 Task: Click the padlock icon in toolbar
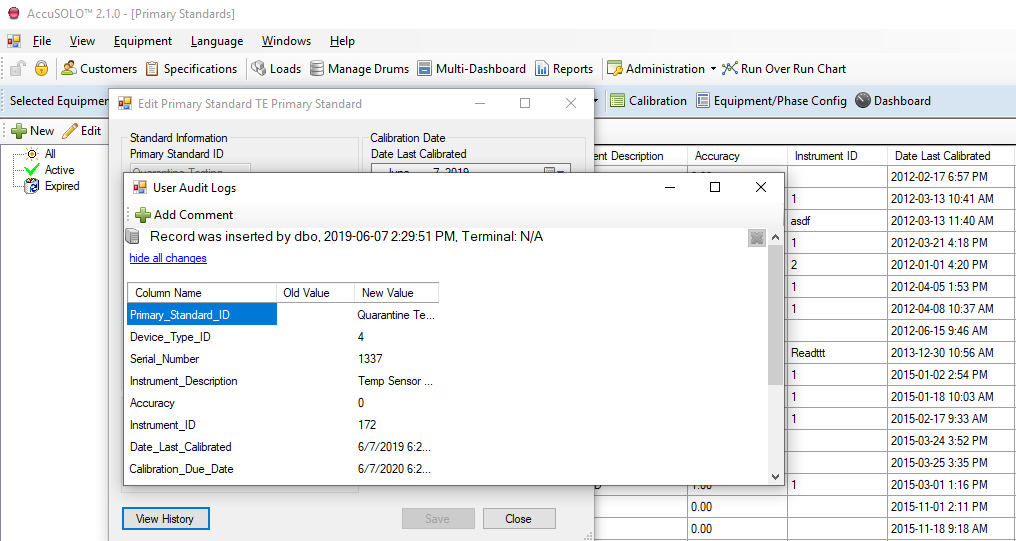click(x=41, y=69)
